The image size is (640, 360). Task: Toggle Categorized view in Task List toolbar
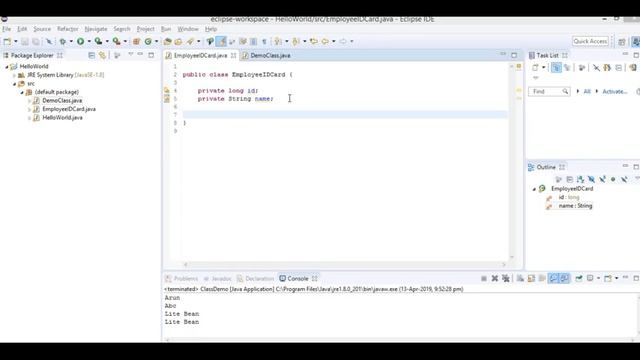556,67
